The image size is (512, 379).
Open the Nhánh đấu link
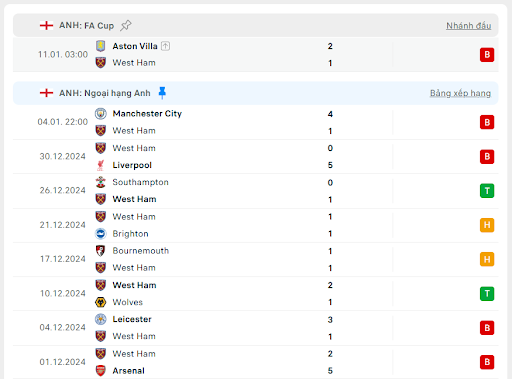point(468,26)
